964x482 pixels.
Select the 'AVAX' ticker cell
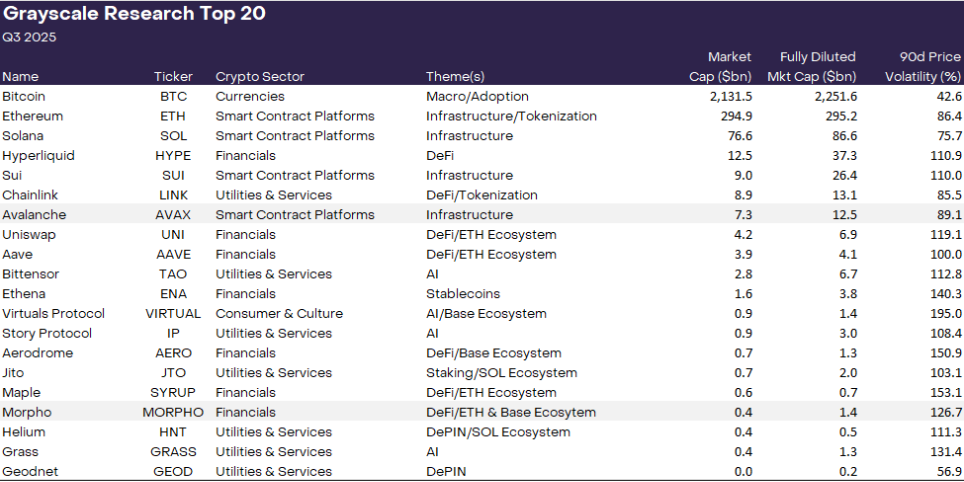tap(173, 215)
